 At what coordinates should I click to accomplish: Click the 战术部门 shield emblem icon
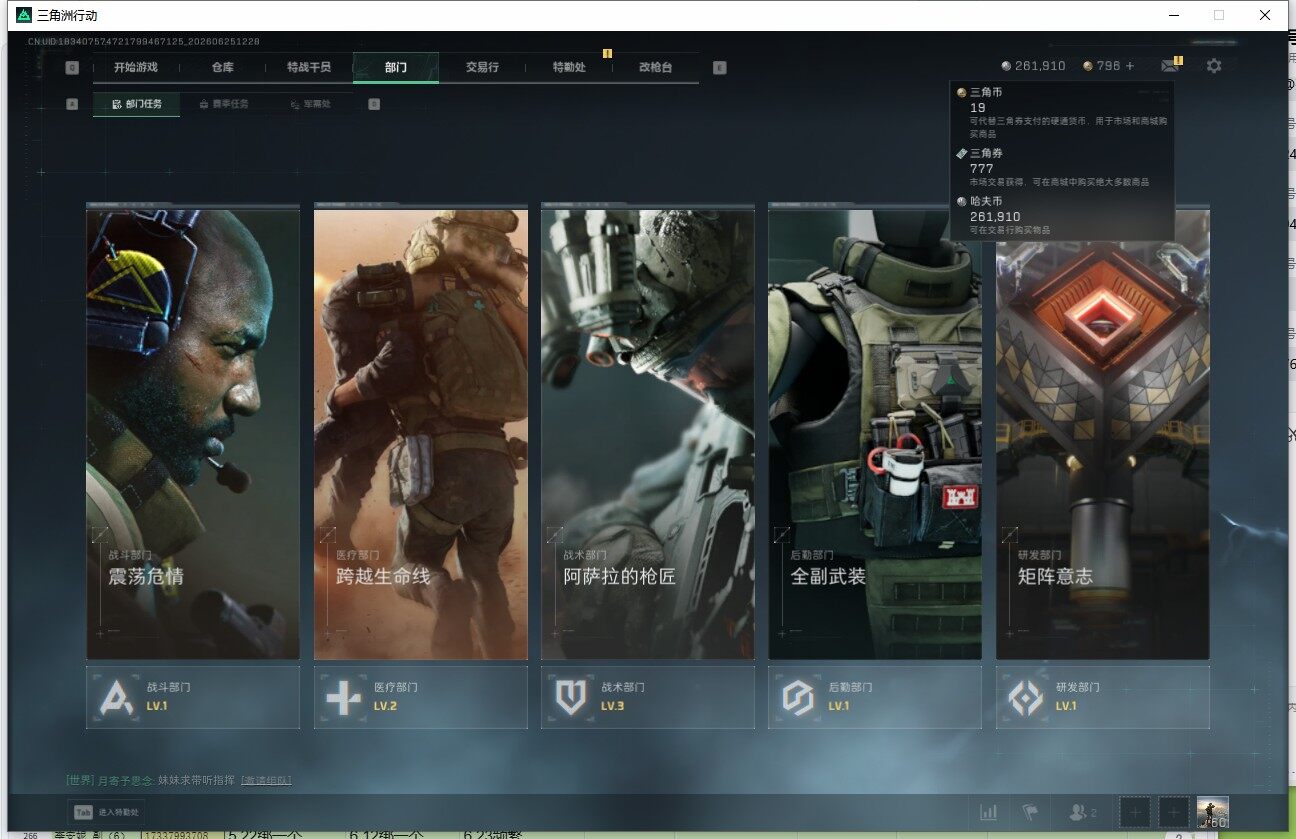point(571,697)
